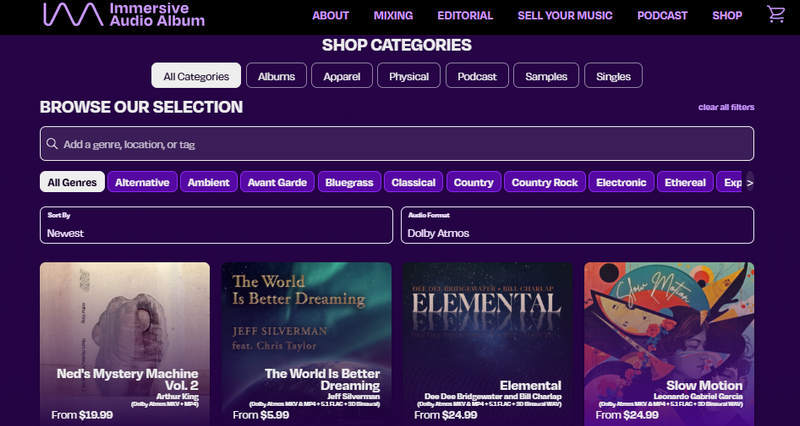Go to the MIXING page

pos(393,15)
